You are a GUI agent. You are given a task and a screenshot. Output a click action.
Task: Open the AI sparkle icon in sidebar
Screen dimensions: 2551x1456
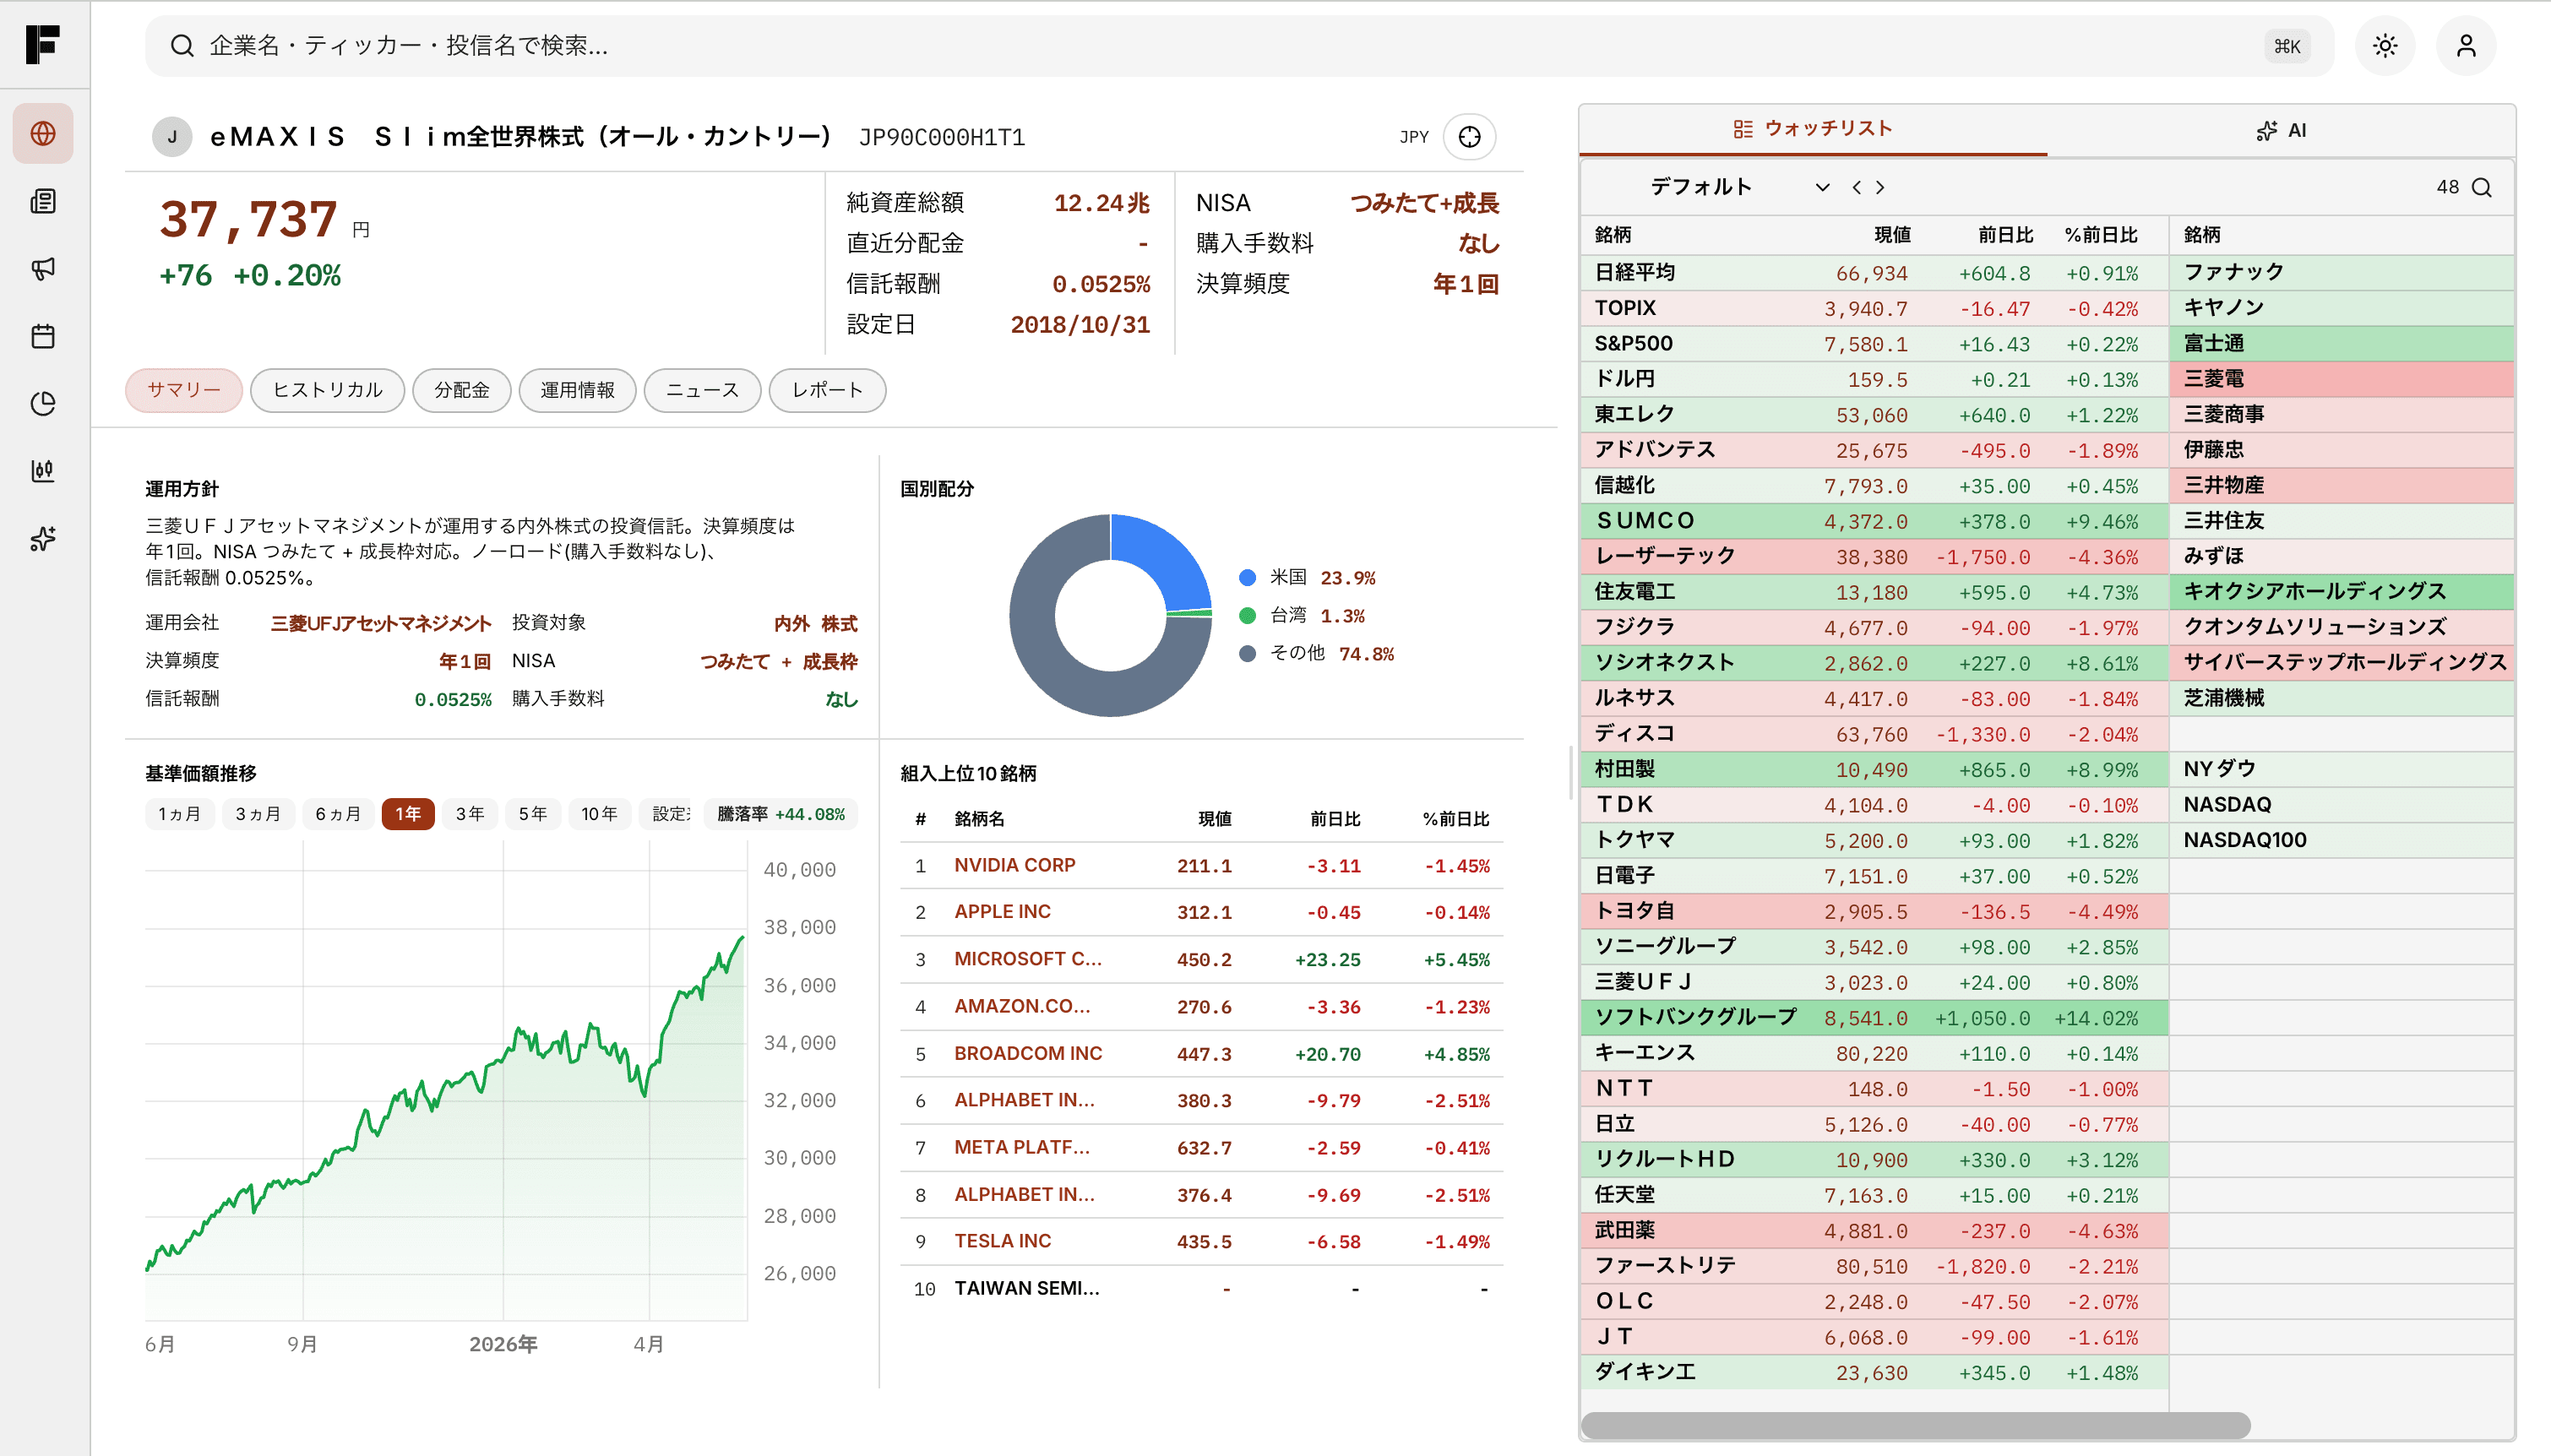tap(43, 539)
